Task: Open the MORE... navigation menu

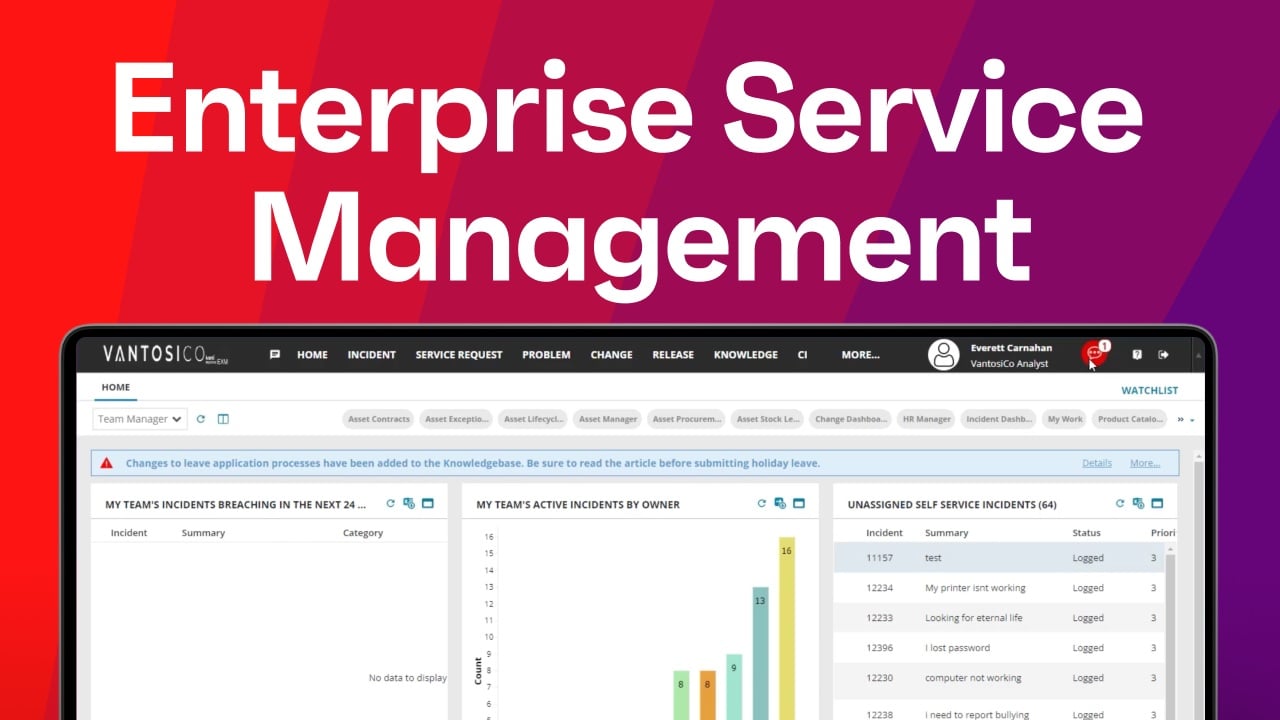Action: tap(860, 354)
